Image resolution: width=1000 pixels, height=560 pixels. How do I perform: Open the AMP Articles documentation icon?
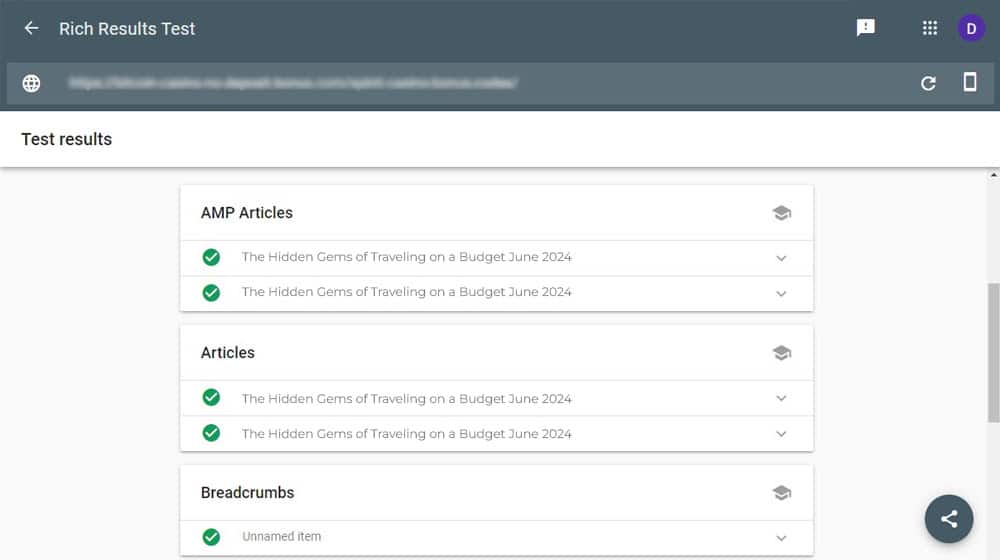point(781,212)
